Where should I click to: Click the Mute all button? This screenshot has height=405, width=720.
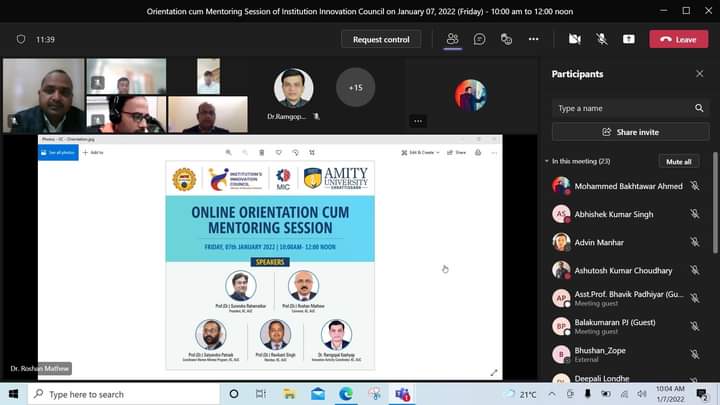coord(679,162)
